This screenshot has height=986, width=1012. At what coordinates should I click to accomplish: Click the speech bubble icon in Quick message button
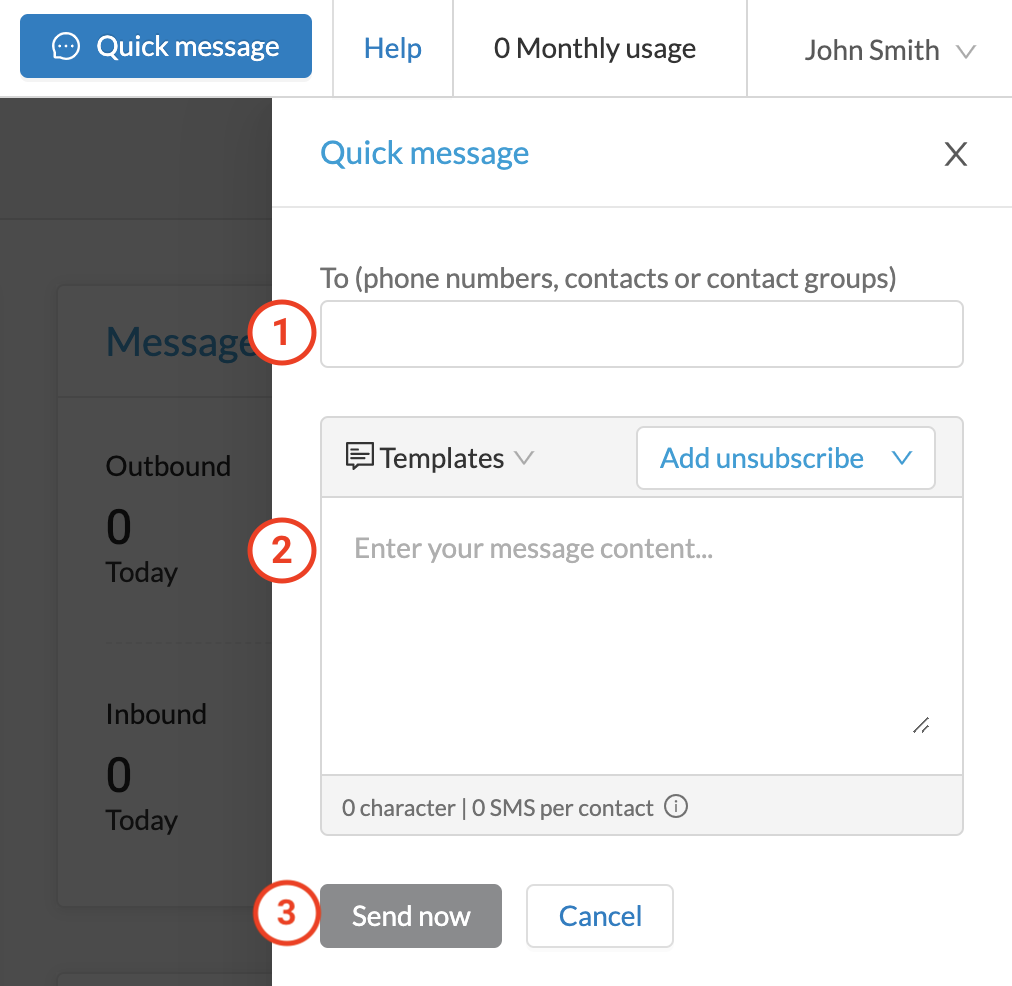click(66, 46)
